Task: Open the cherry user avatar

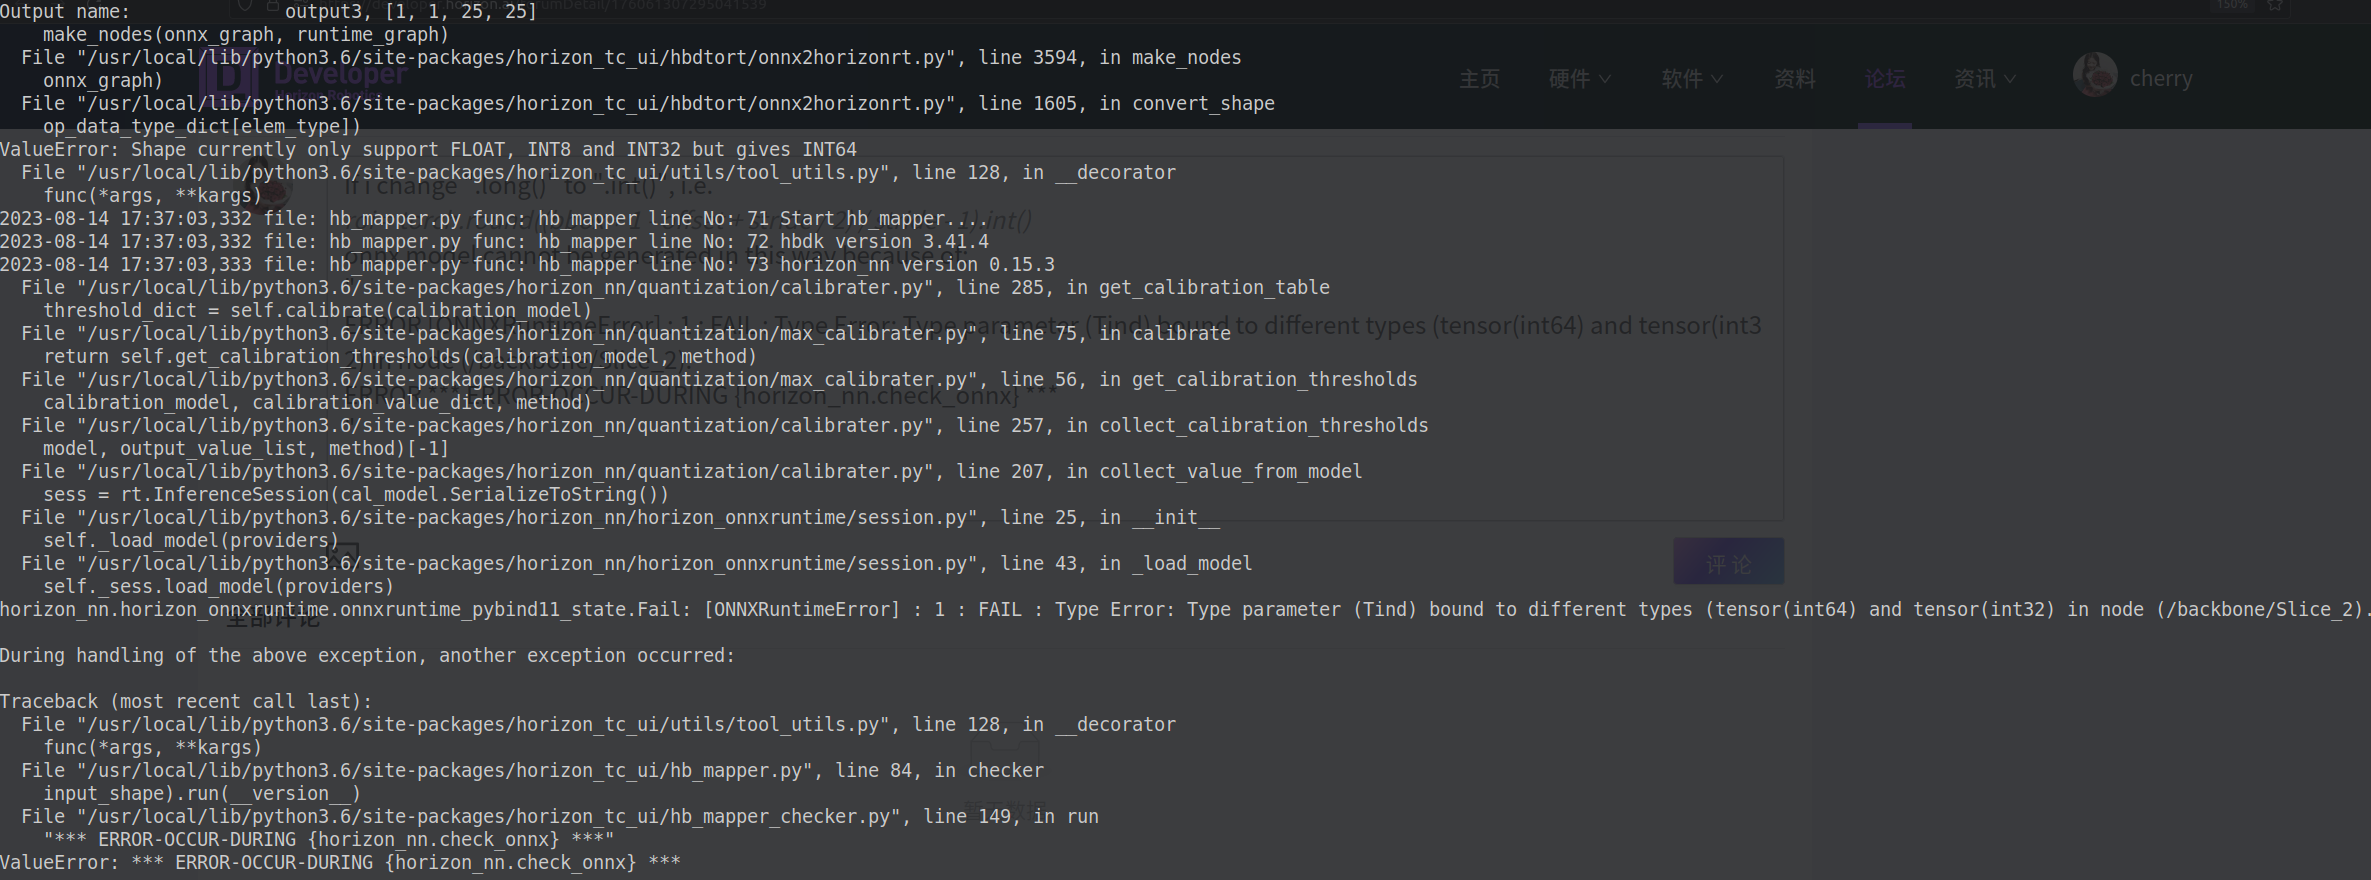Action: 2094,75
